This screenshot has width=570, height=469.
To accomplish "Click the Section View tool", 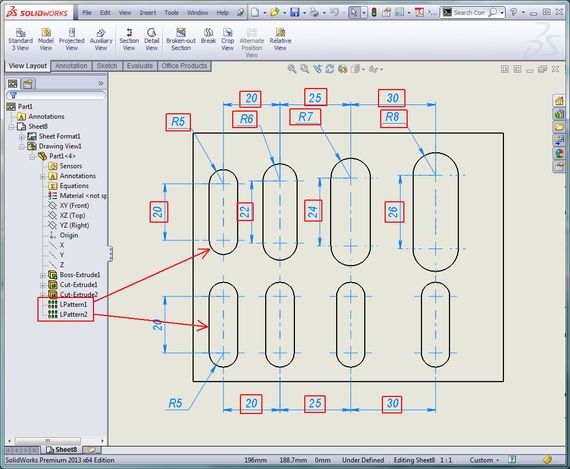I will [129, 39].
